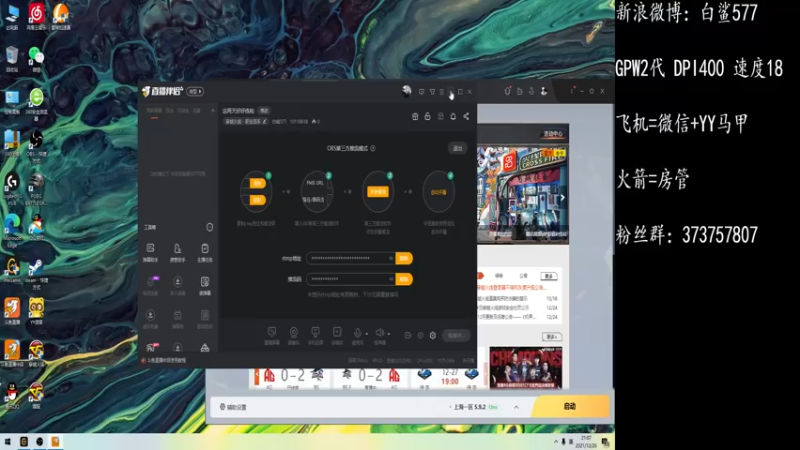The height and width of the screenshot is (450, 800).
Task: Click the 12-27 19:00 match card
Action: click(448, 378)
